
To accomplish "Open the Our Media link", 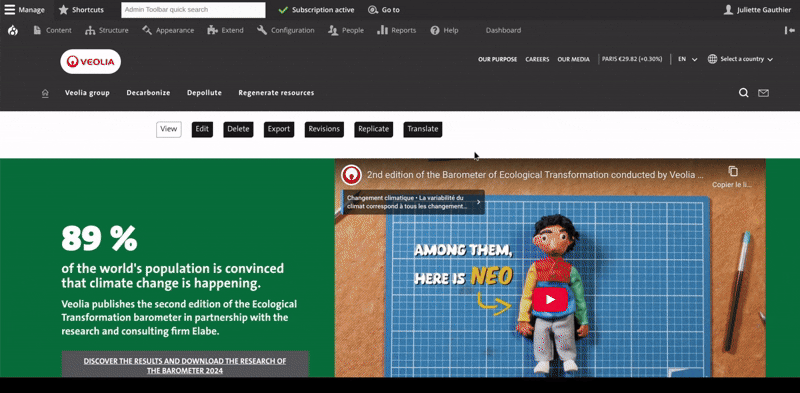I will click(x=573, y=59).
